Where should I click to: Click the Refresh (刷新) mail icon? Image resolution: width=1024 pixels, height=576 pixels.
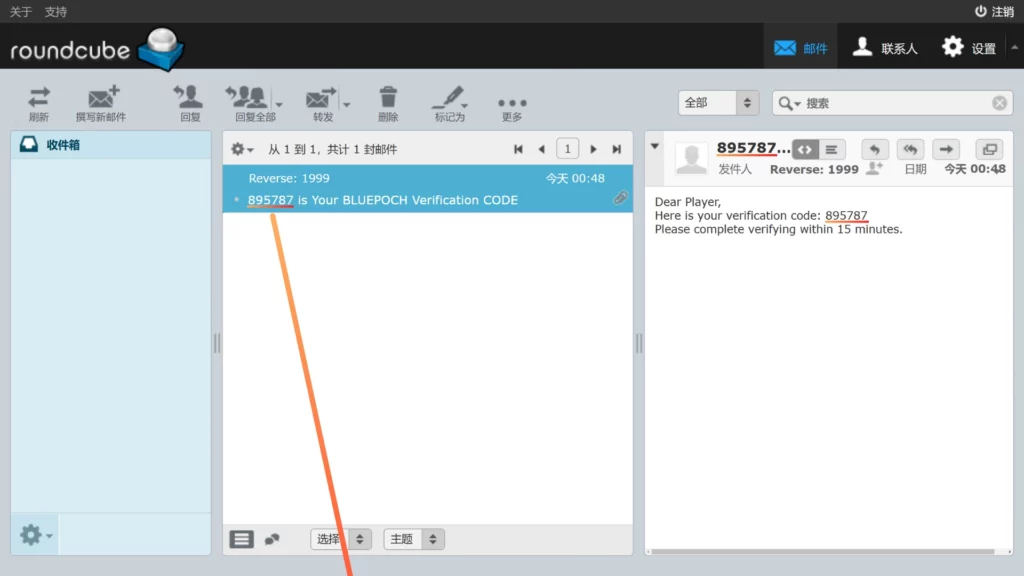pyautogui.click(x=38, y=103)
